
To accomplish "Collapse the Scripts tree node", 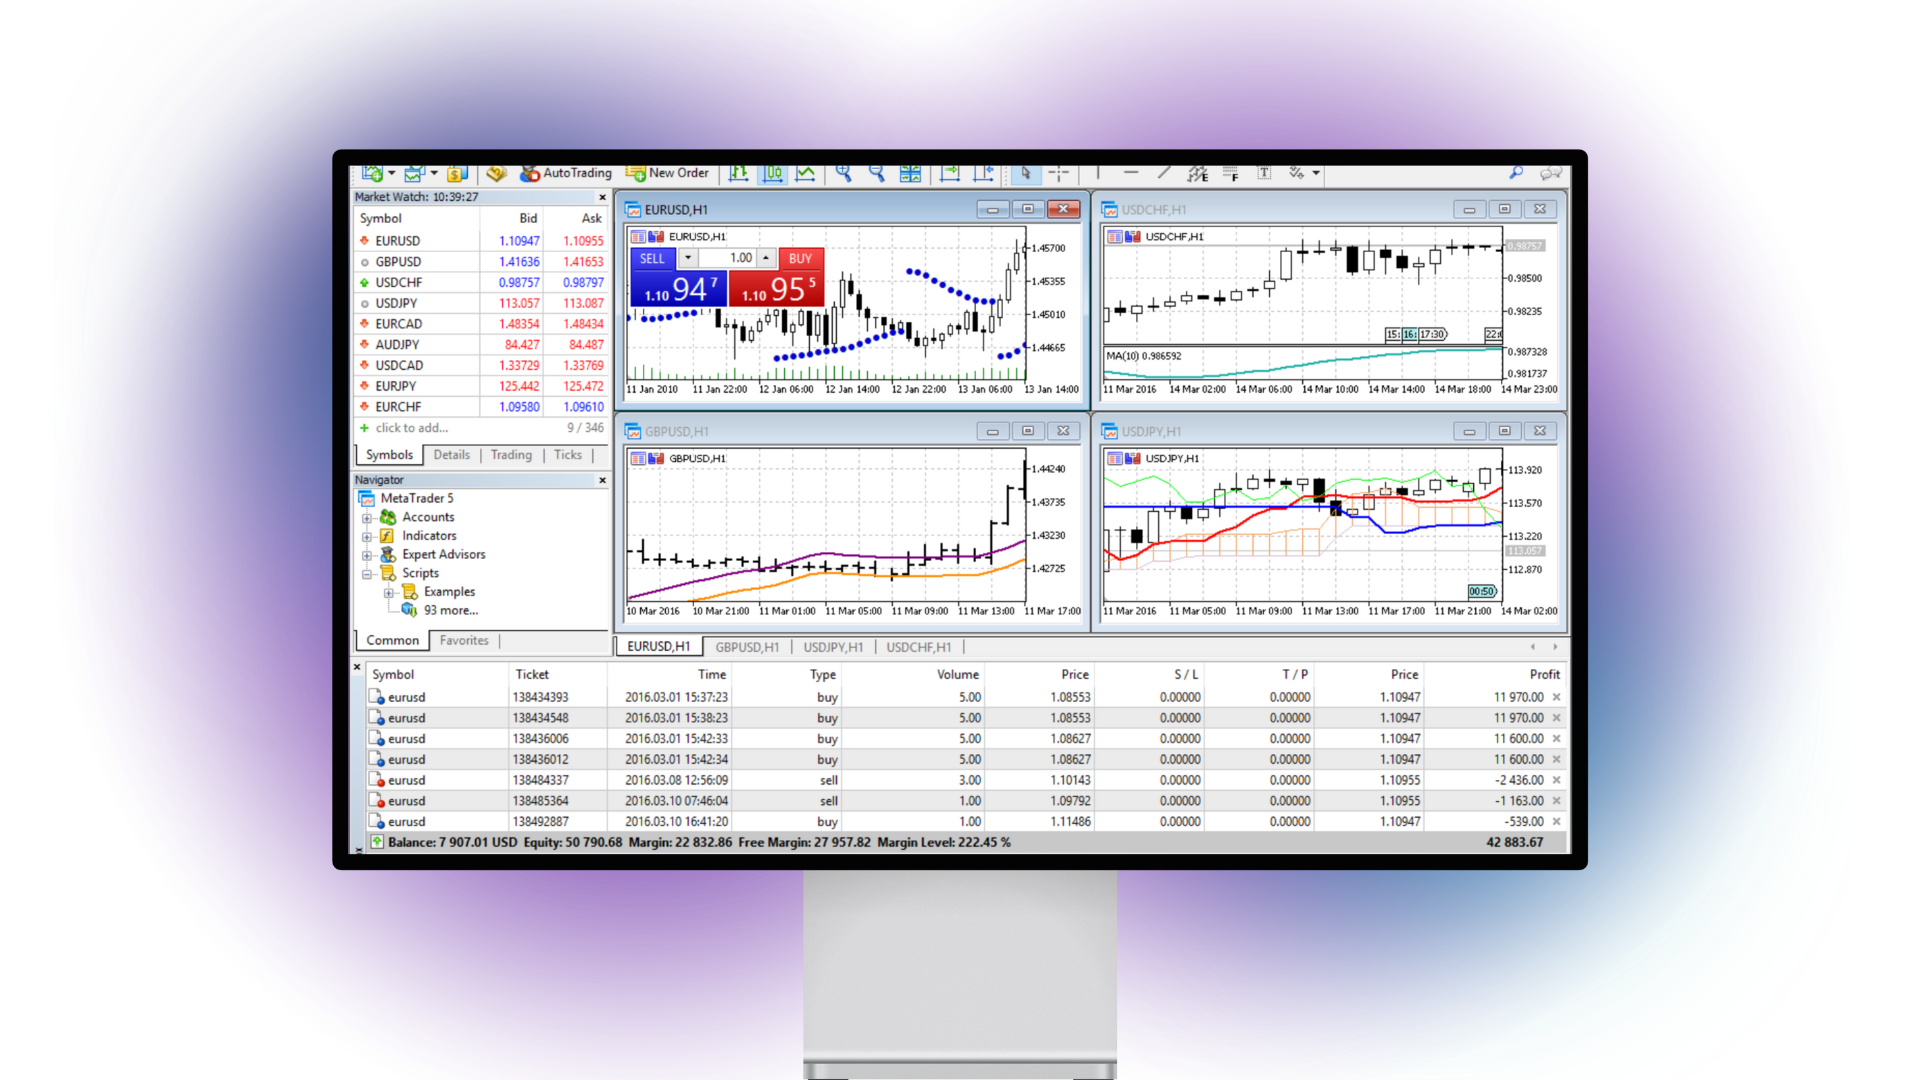I will point(367,574).
